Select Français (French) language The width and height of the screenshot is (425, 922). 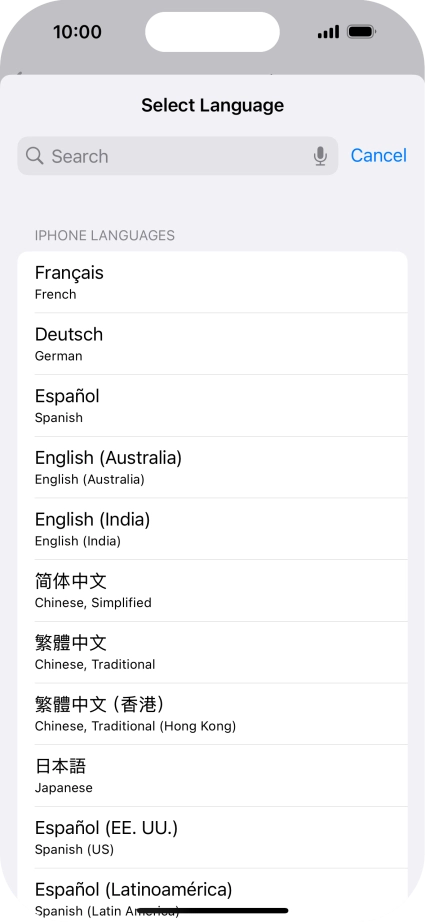[212, 282]
